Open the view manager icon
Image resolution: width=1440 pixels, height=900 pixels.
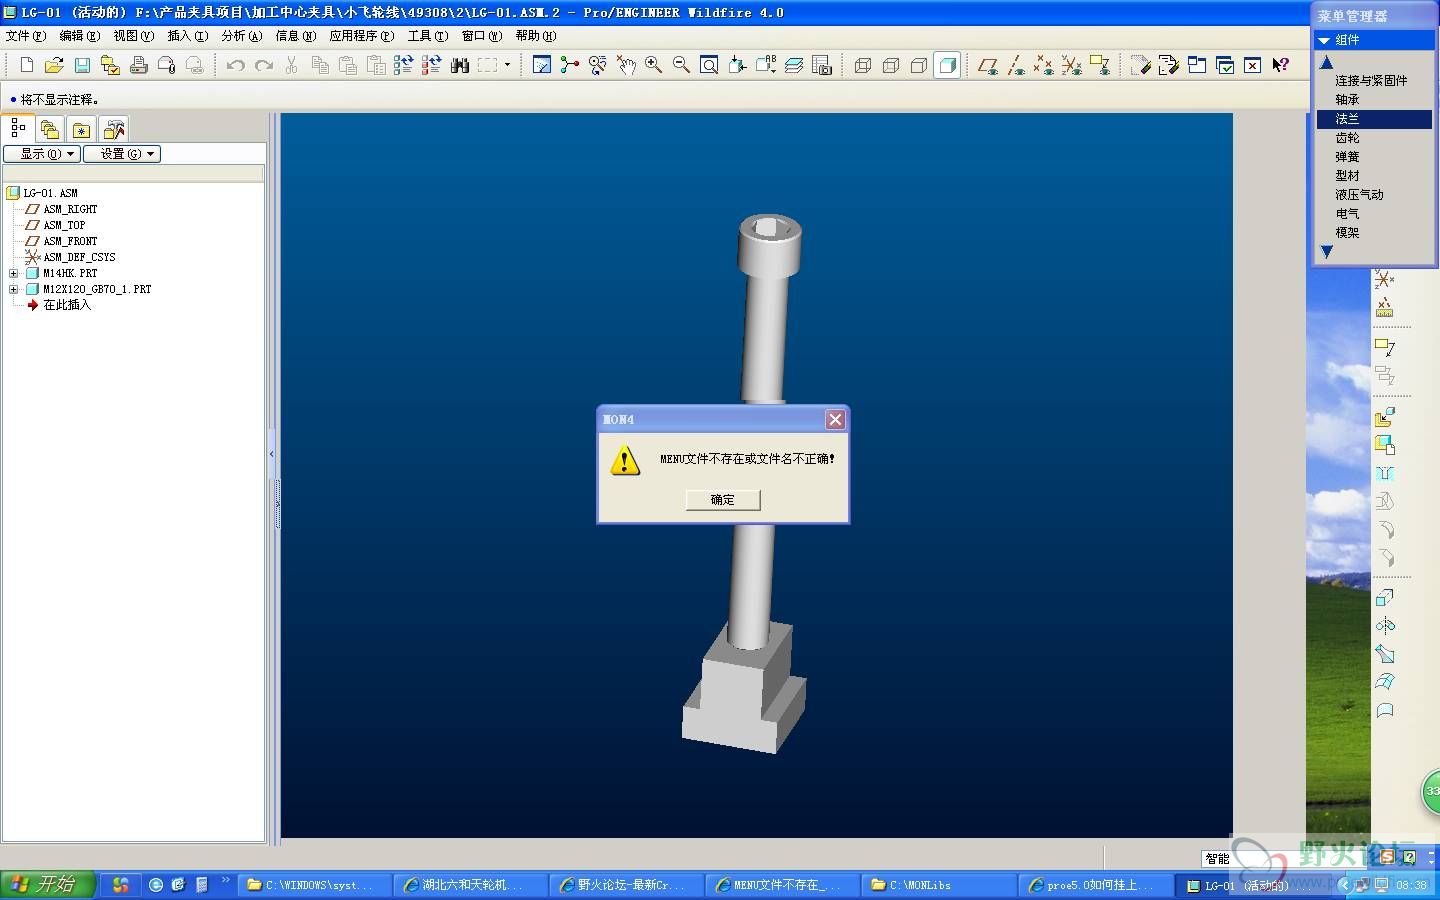pos(822,65)
